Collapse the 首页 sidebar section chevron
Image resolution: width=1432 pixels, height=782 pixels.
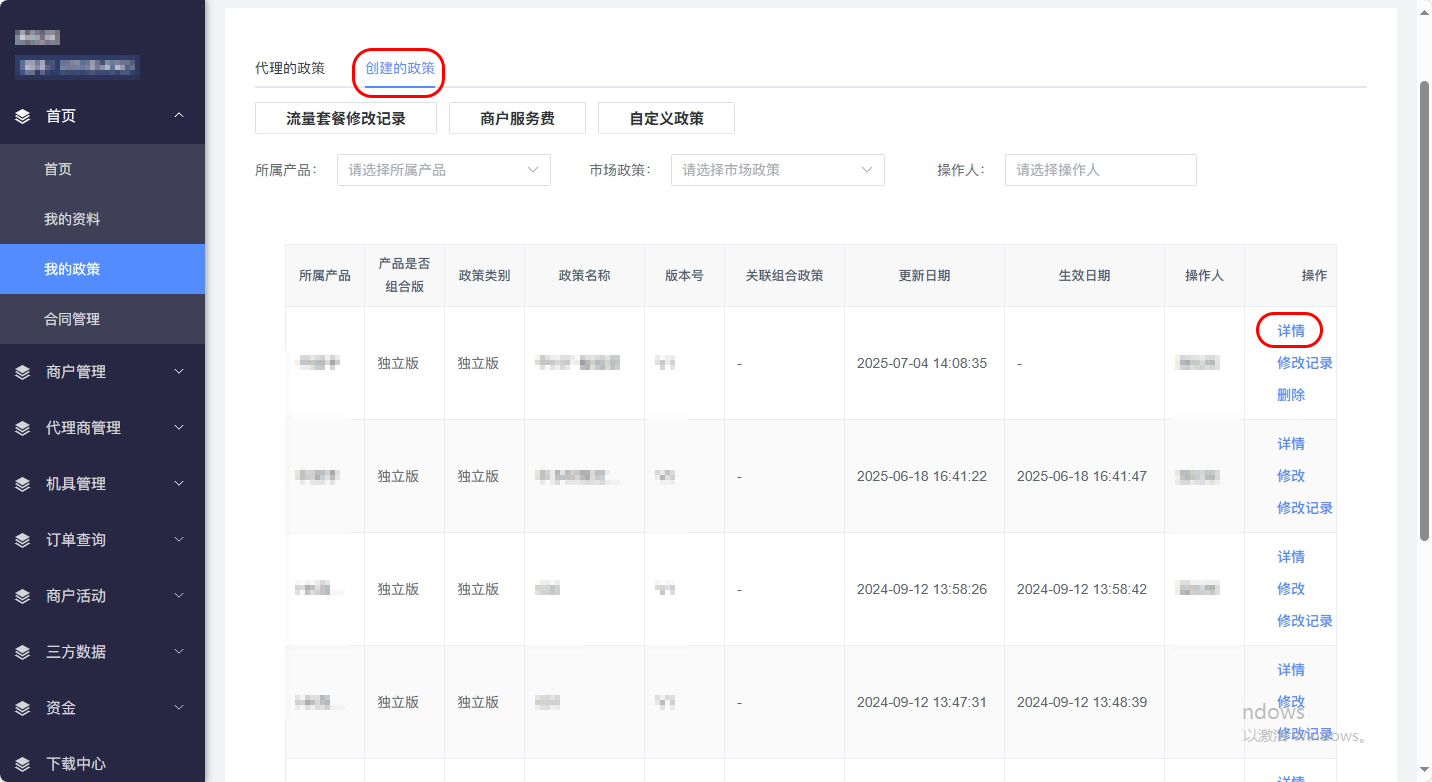179,116
